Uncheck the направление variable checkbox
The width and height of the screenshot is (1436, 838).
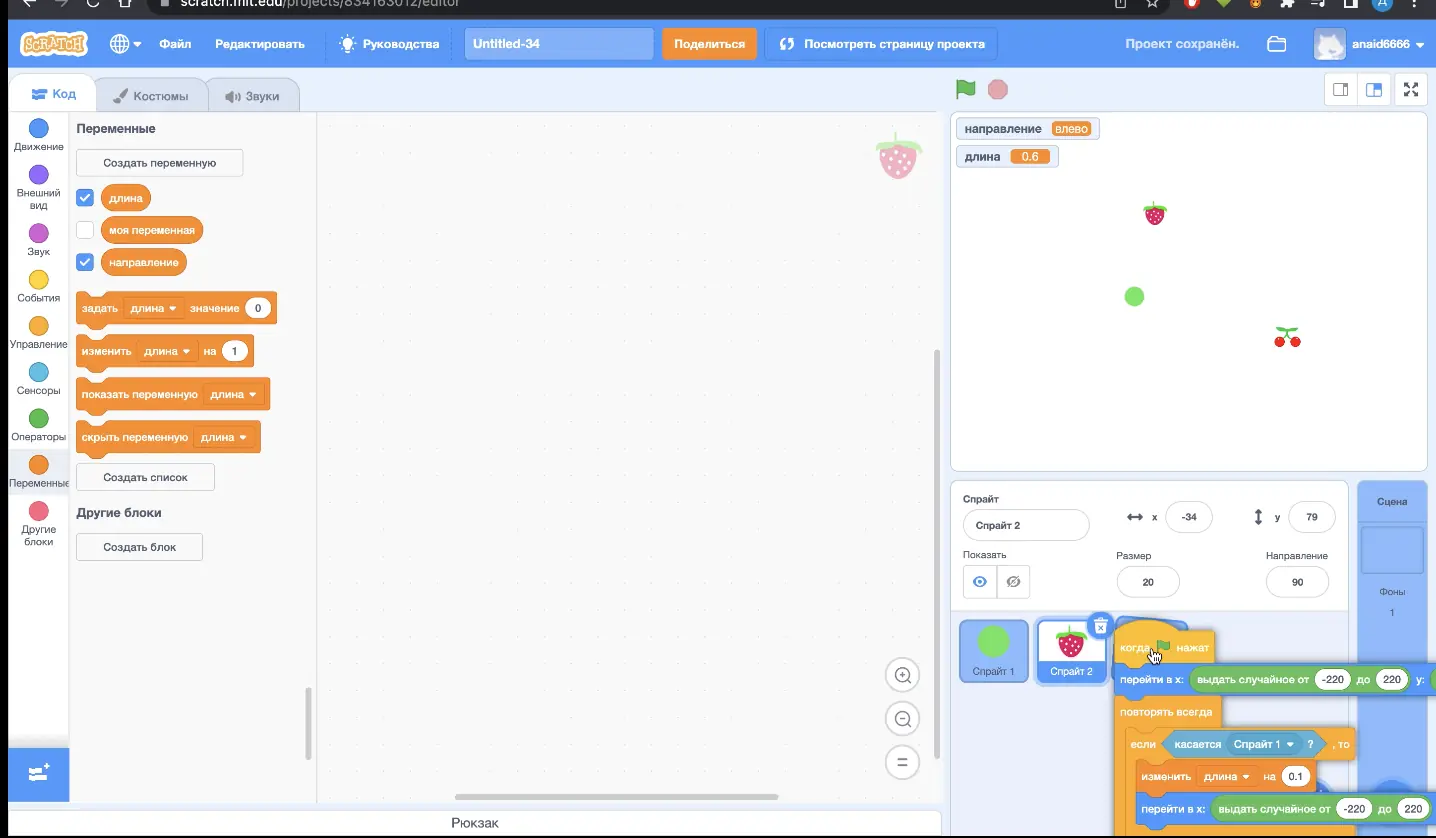tap(85, 262)
